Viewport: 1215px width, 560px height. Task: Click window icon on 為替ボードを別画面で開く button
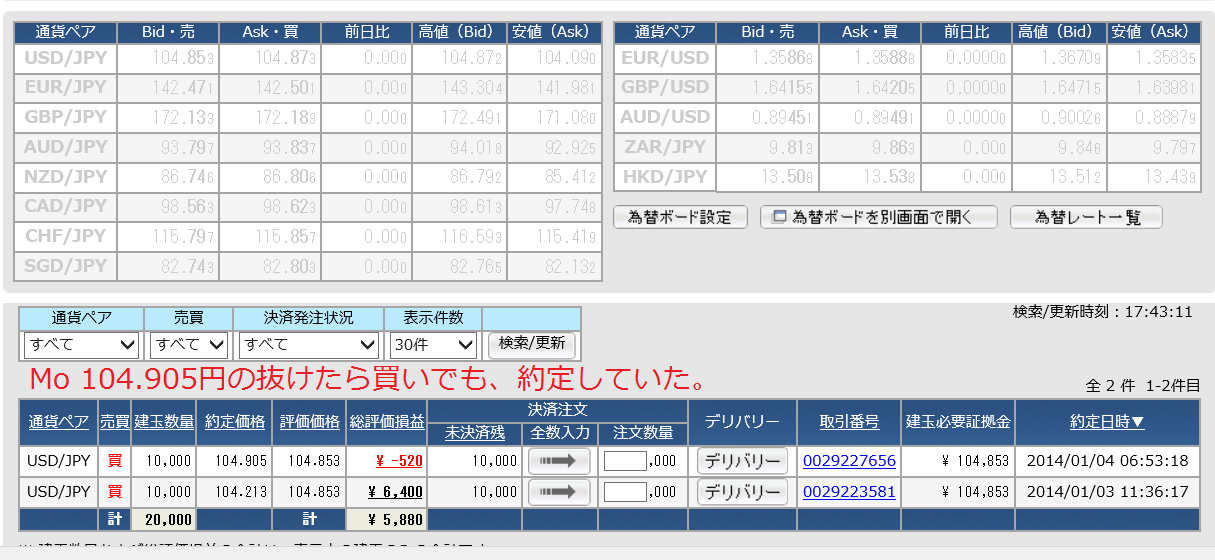coord(779,217)
